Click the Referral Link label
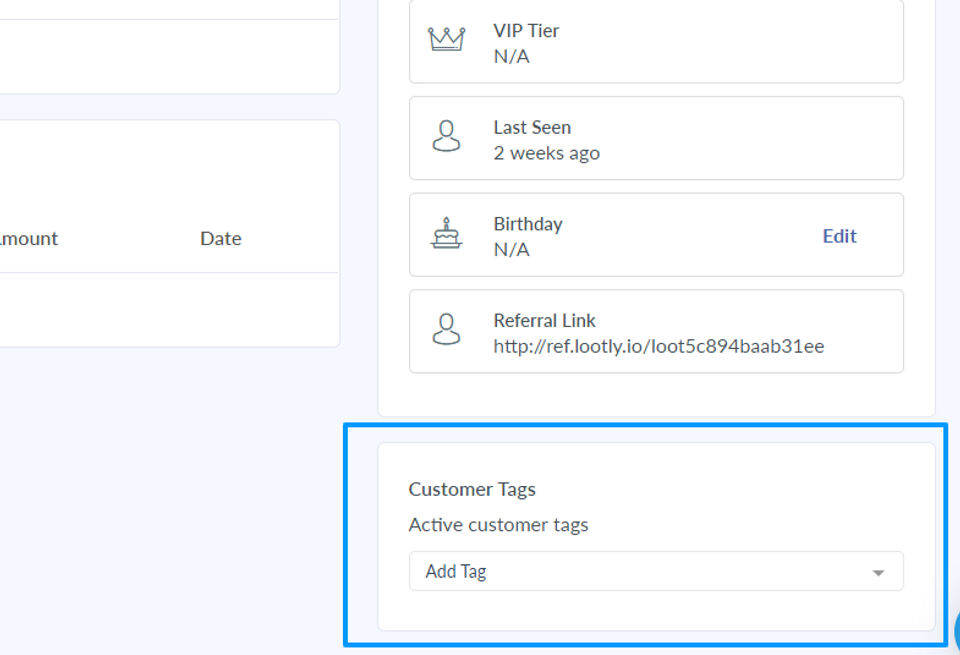The image size is (960, 655). [544, 321]
